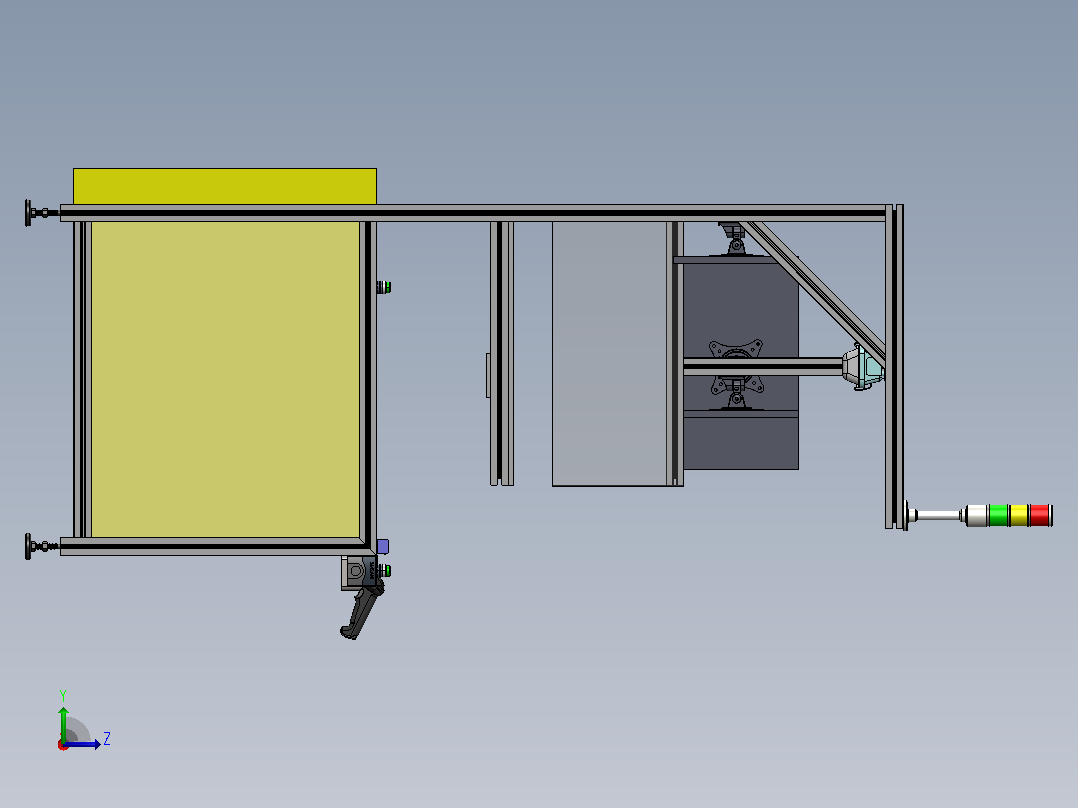The width and height of the screenshot is (1078, 808).
Task: Select the bright yellow panel above the top rail
Action: coord(225,186)
